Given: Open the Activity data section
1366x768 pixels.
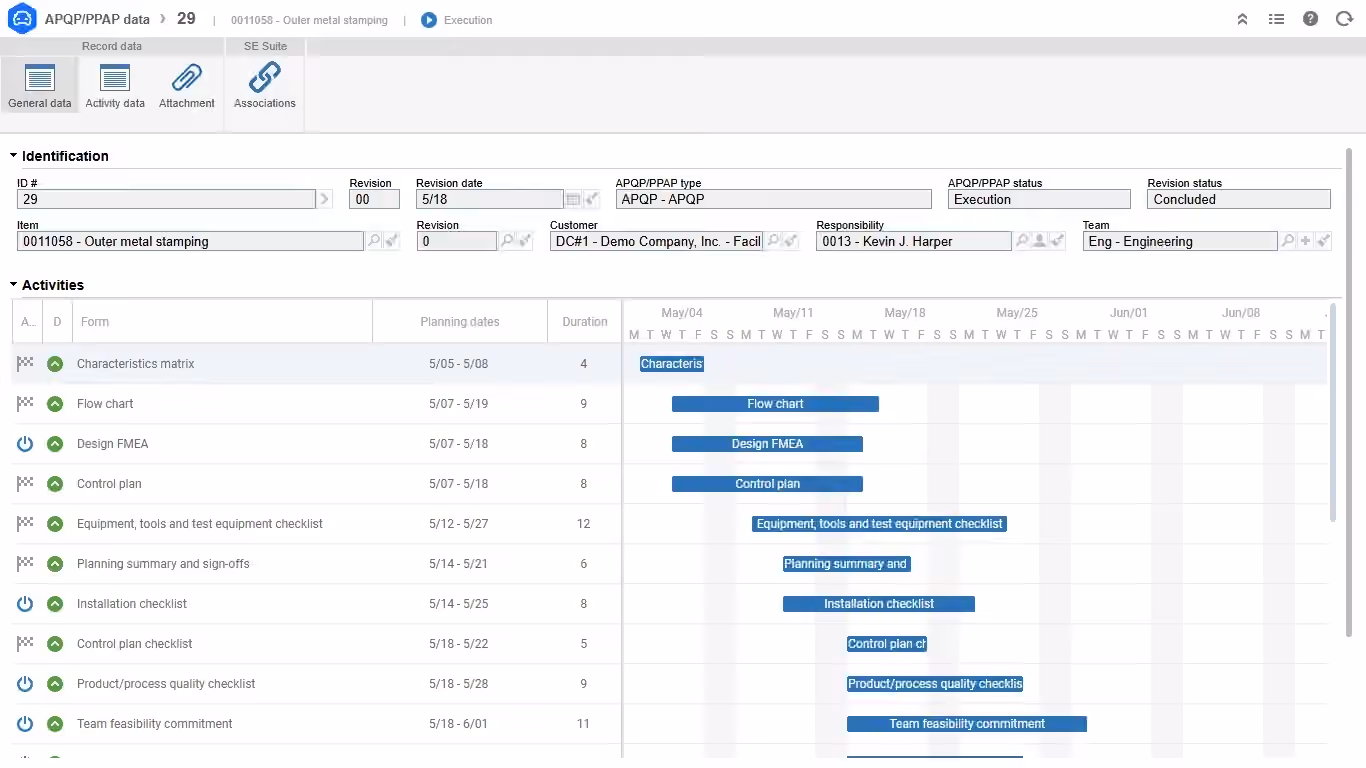Looking at the screenshot, I should click(x=115, y=85).
